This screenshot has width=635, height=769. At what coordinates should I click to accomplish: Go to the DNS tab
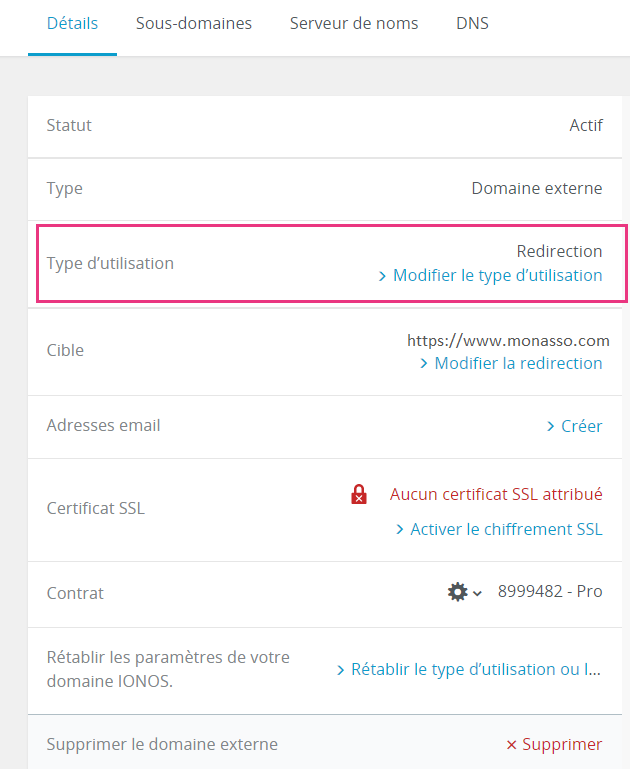coord(472,24)
